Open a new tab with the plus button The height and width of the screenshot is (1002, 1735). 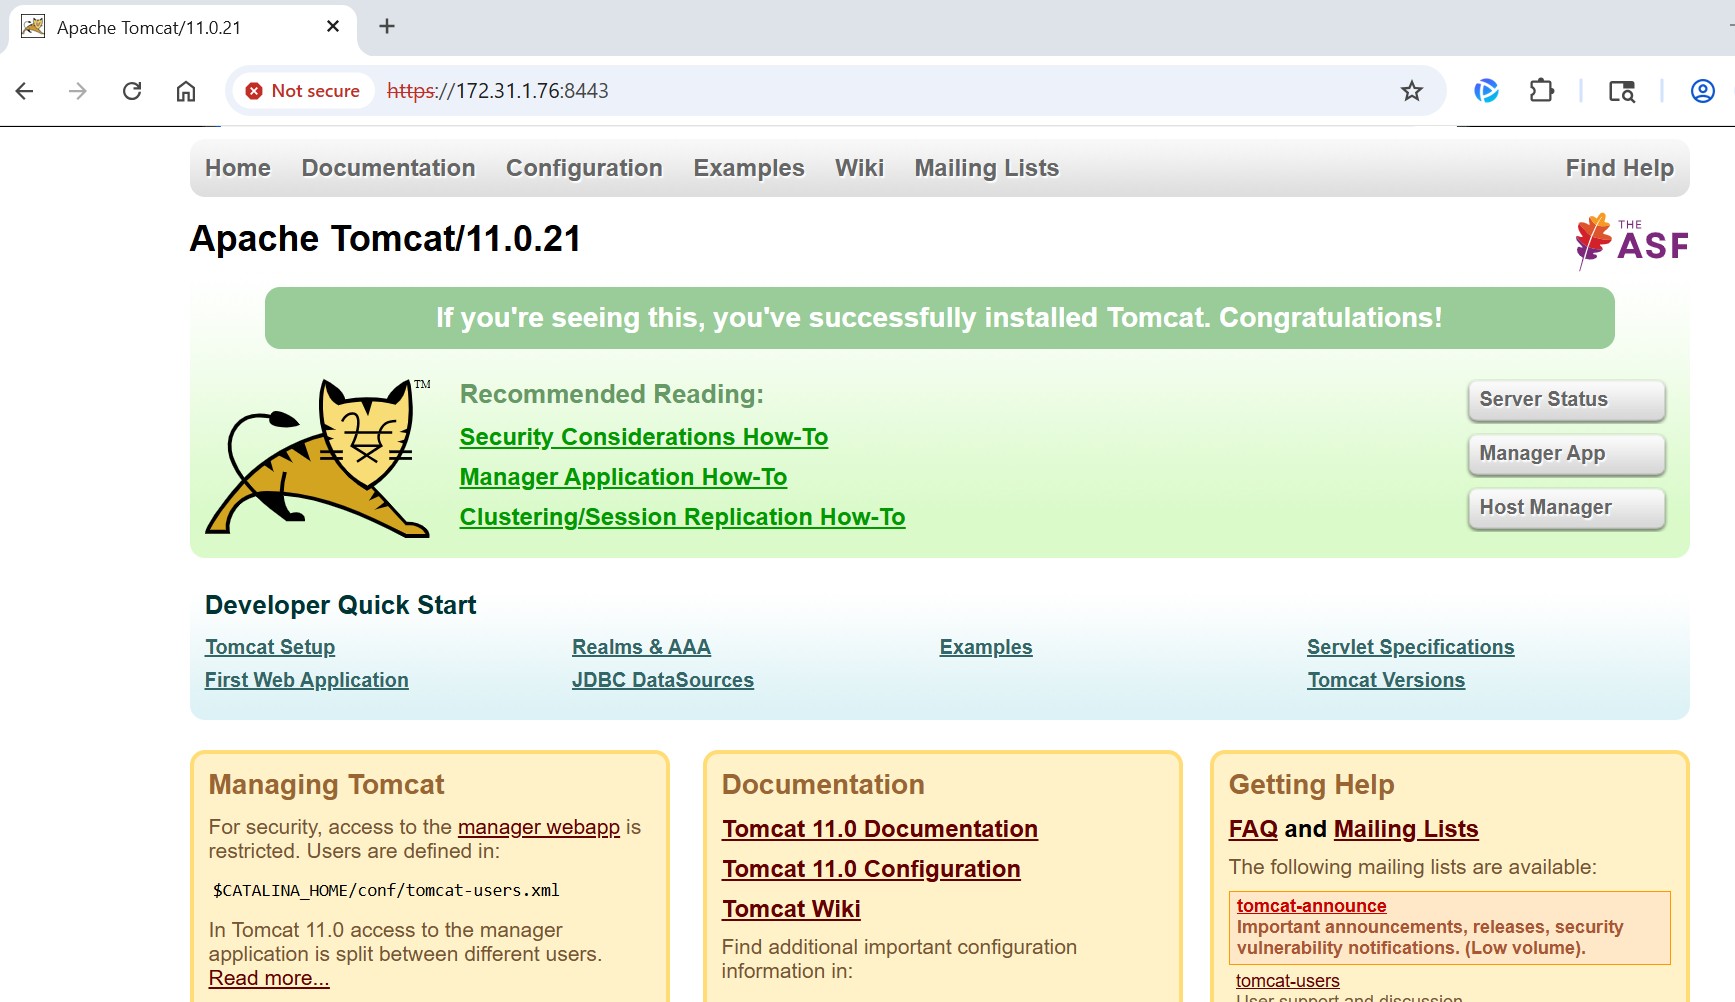click(387, 27)
